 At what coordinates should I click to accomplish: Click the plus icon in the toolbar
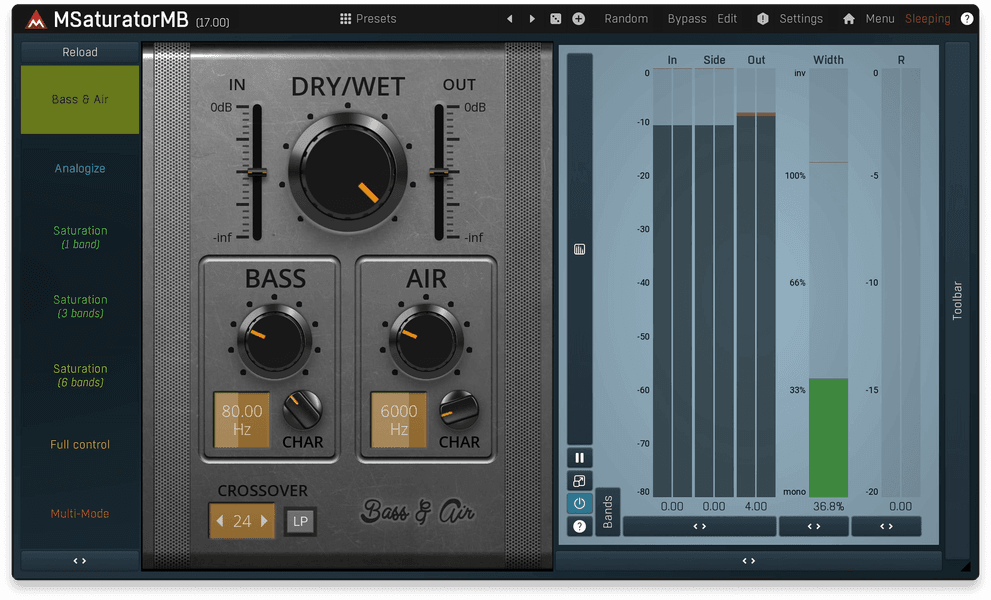[x=578, y=18]
